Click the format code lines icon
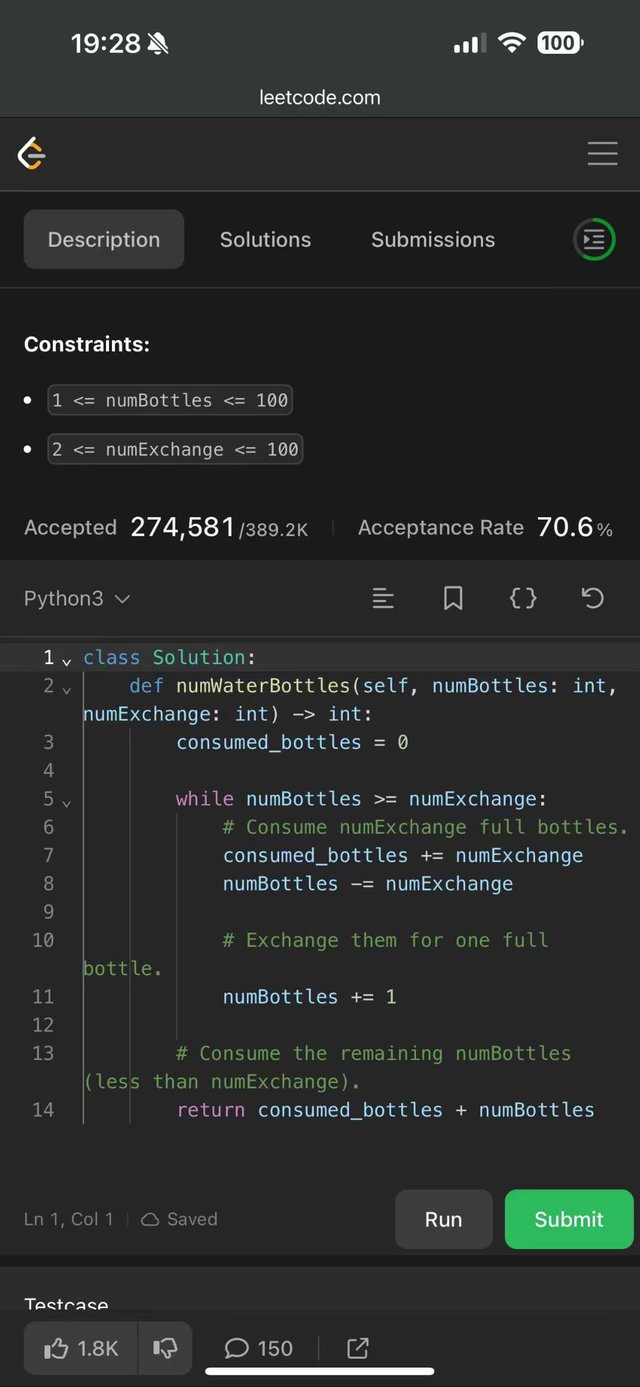The image size is (640, 1387). pyautogui.click(x=383, y=598)
